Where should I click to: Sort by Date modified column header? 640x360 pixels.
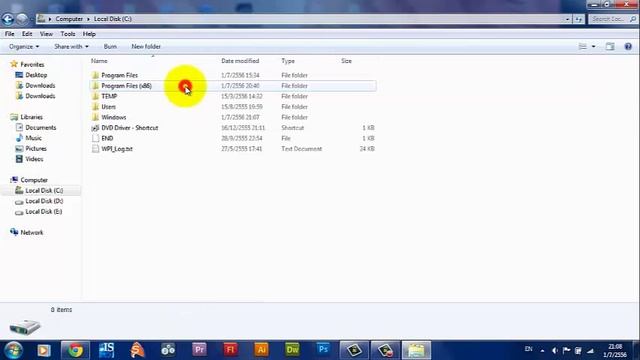tap(240, 61)
